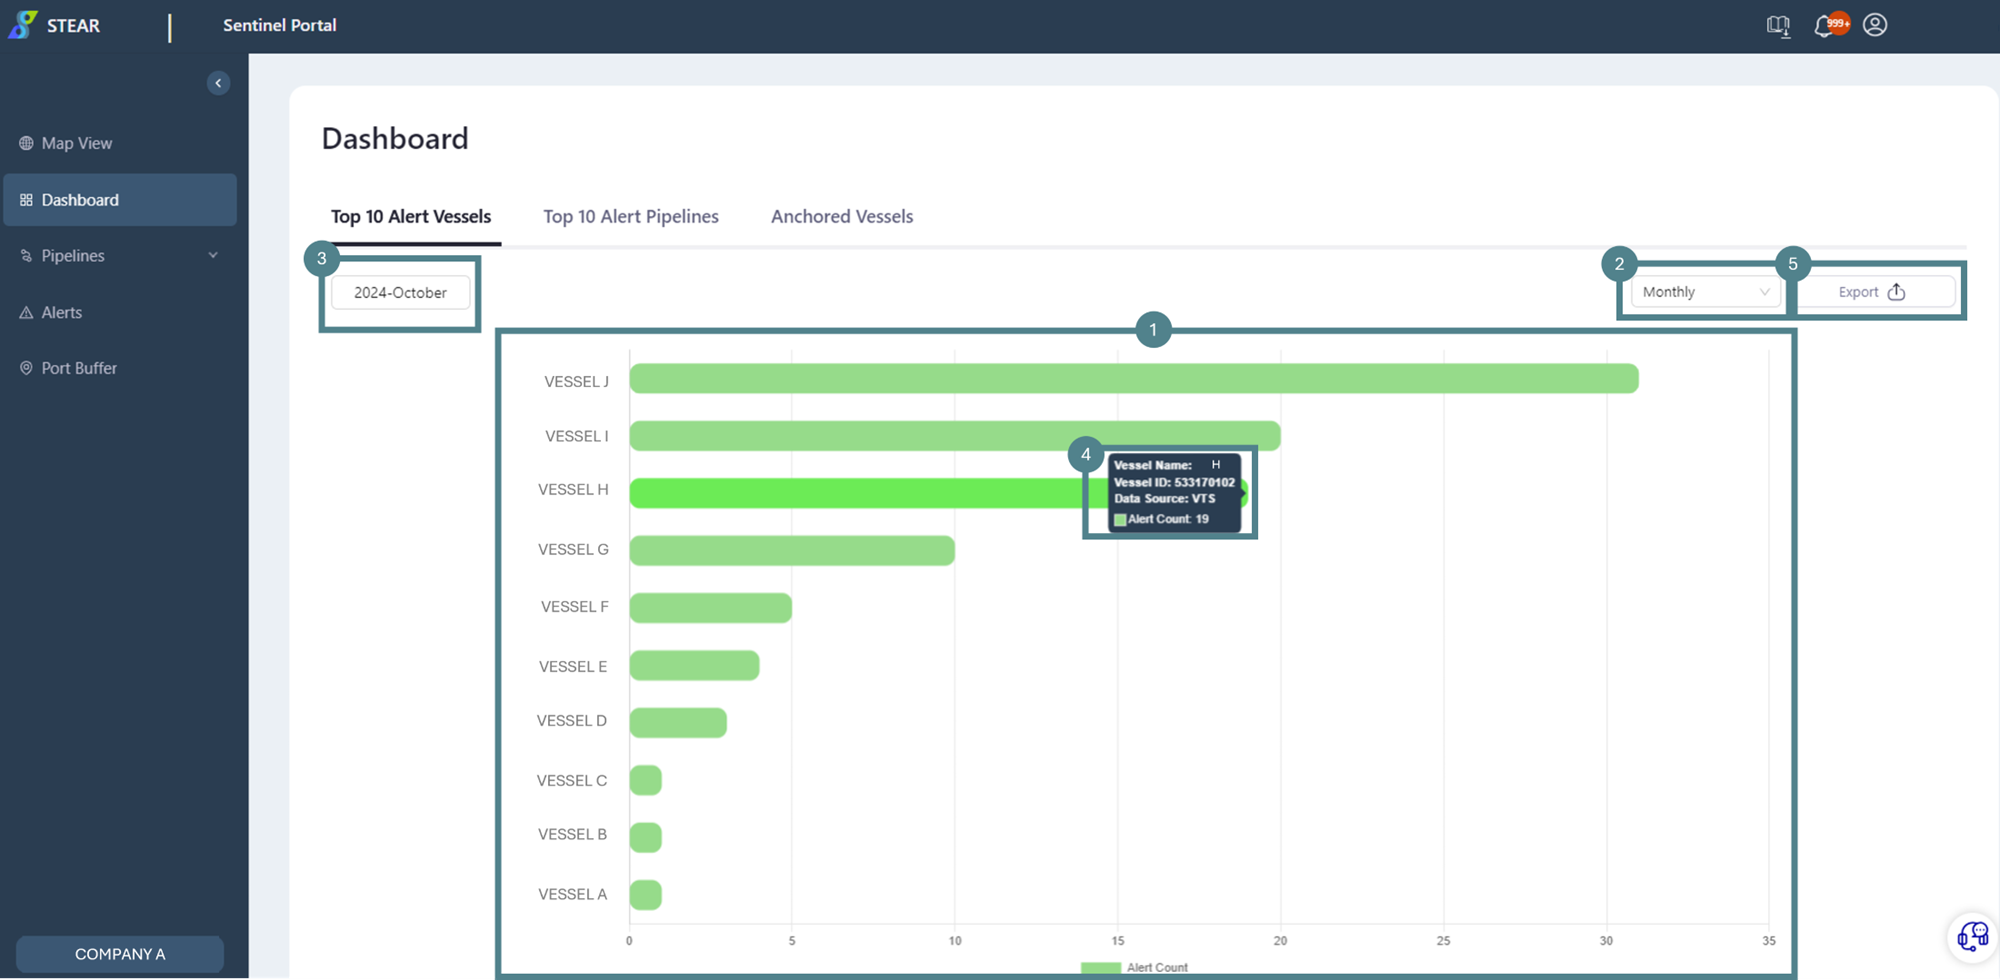Switch to the Top 10 Alert Pipelines tab

(631, 216)
